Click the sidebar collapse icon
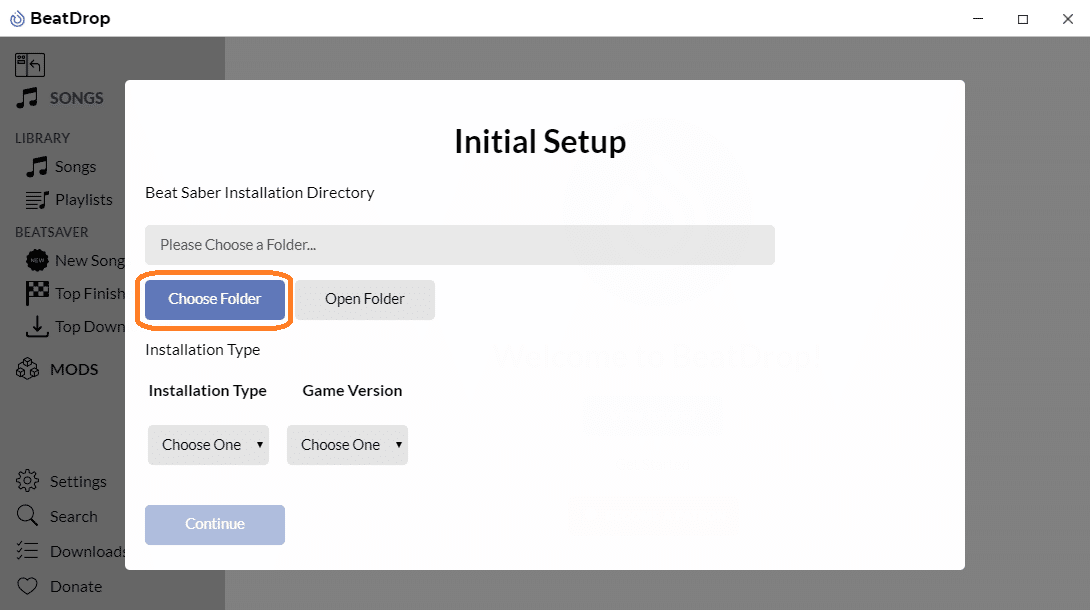 (x=30, y=65)
